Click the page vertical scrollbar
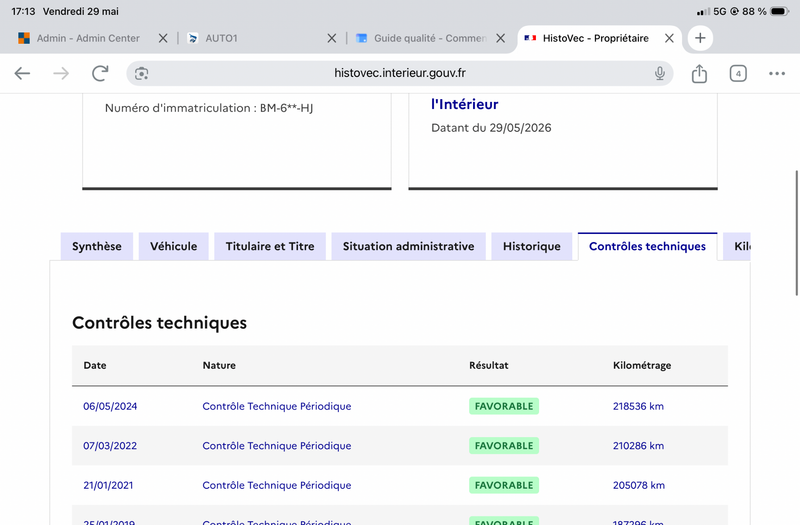Screen dimensions: 800x525 [796, 233]
